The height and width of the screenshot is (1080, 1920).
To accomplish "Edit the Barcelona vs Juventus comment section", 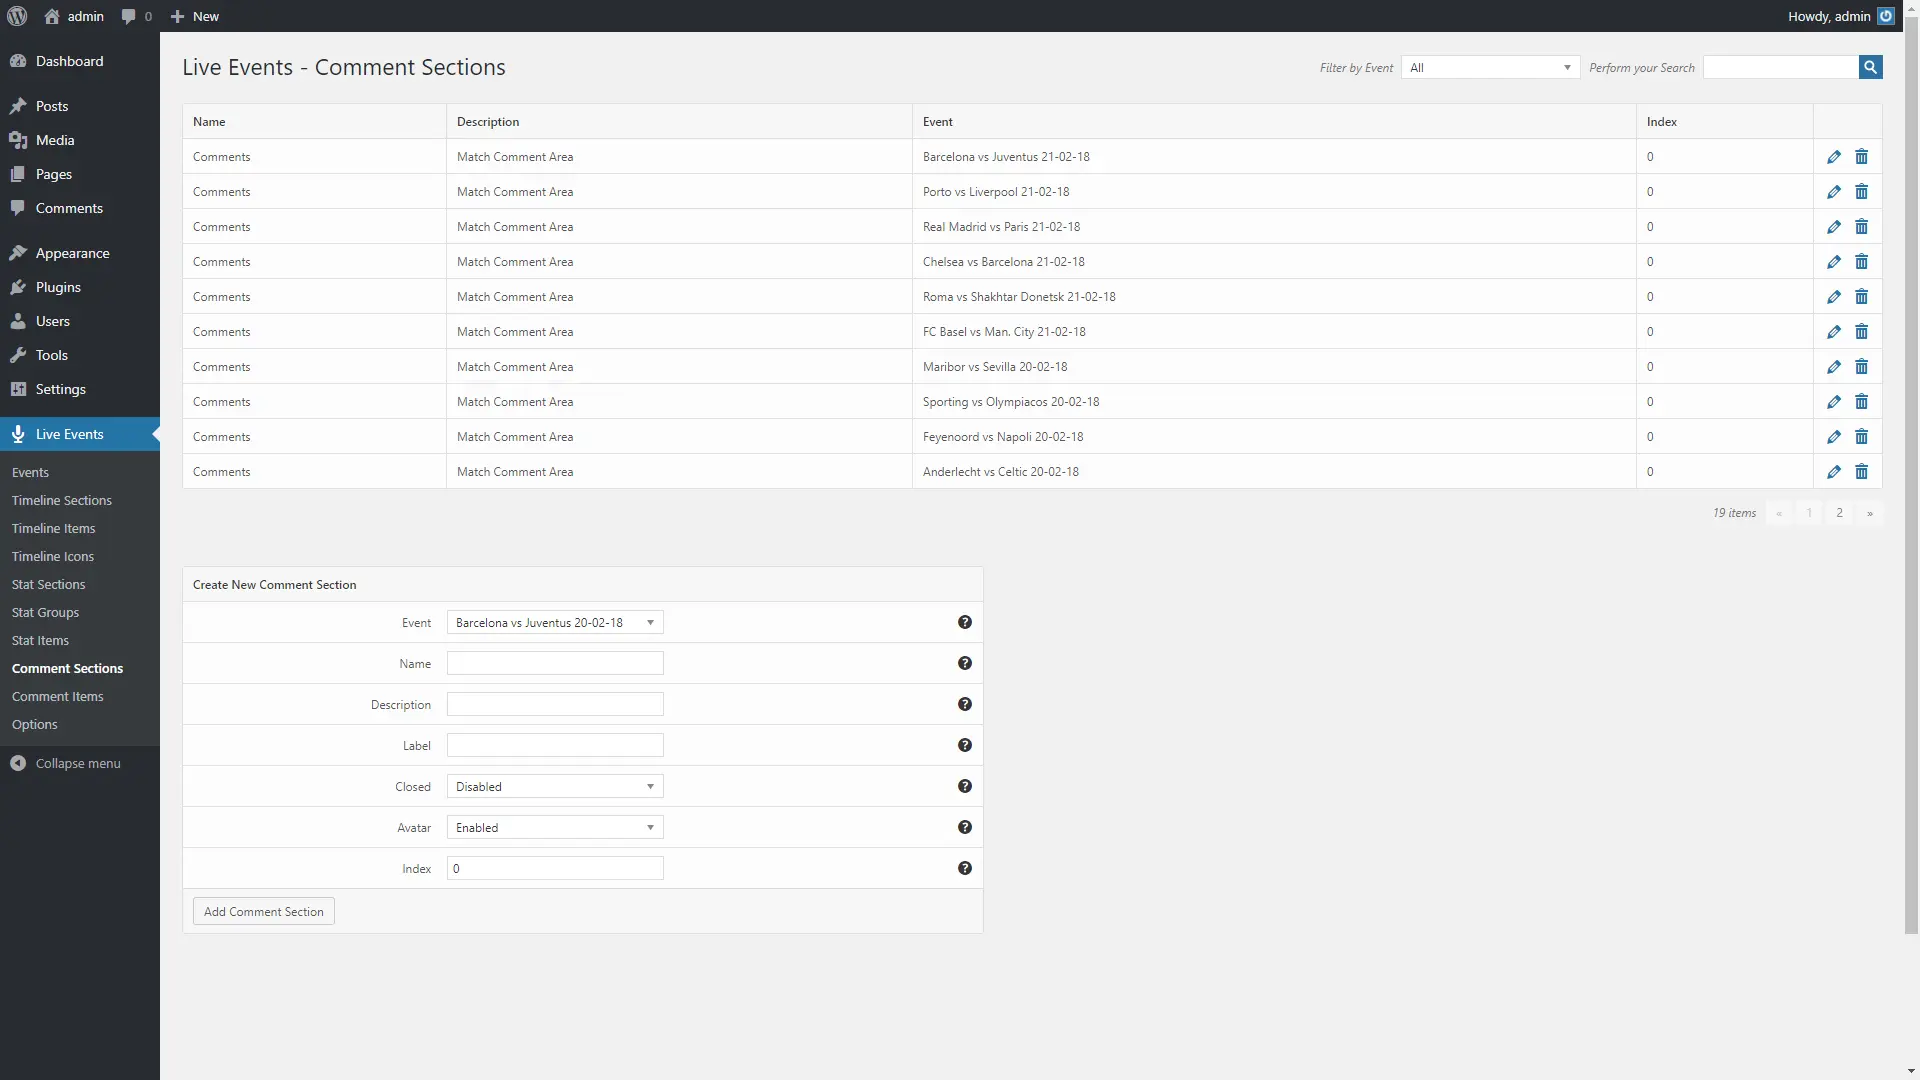I will coord(1833,157).
